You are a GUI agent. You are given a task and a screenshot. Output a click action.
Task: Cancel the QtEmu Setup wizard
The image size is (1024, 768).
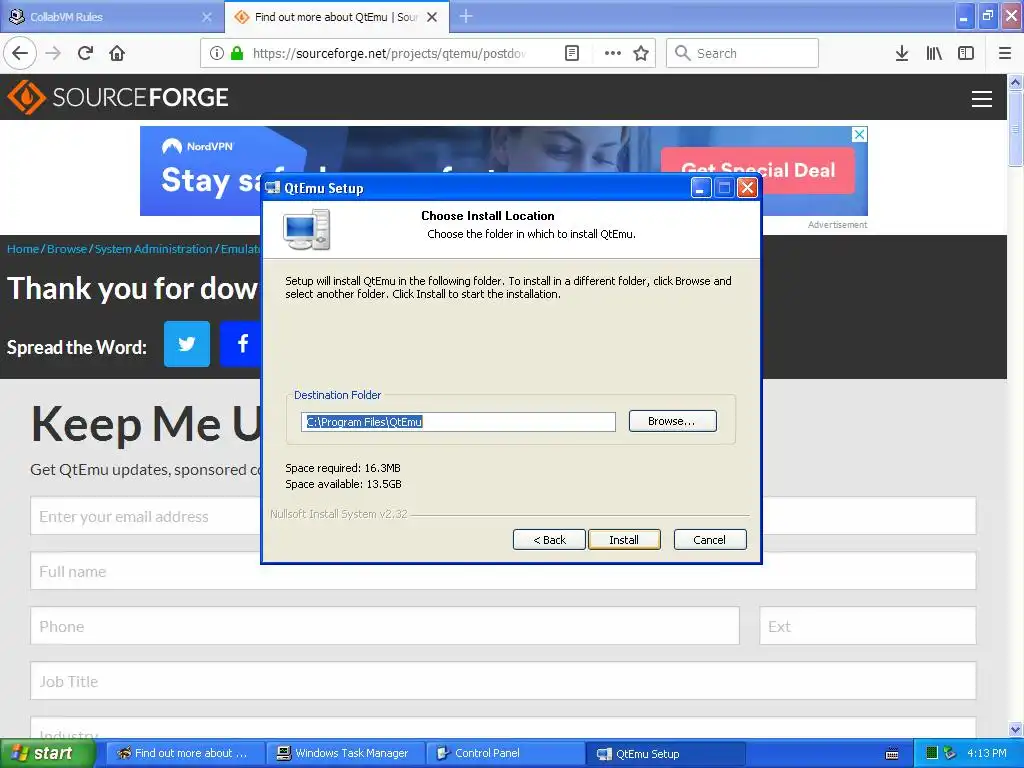tap(710, 539)
